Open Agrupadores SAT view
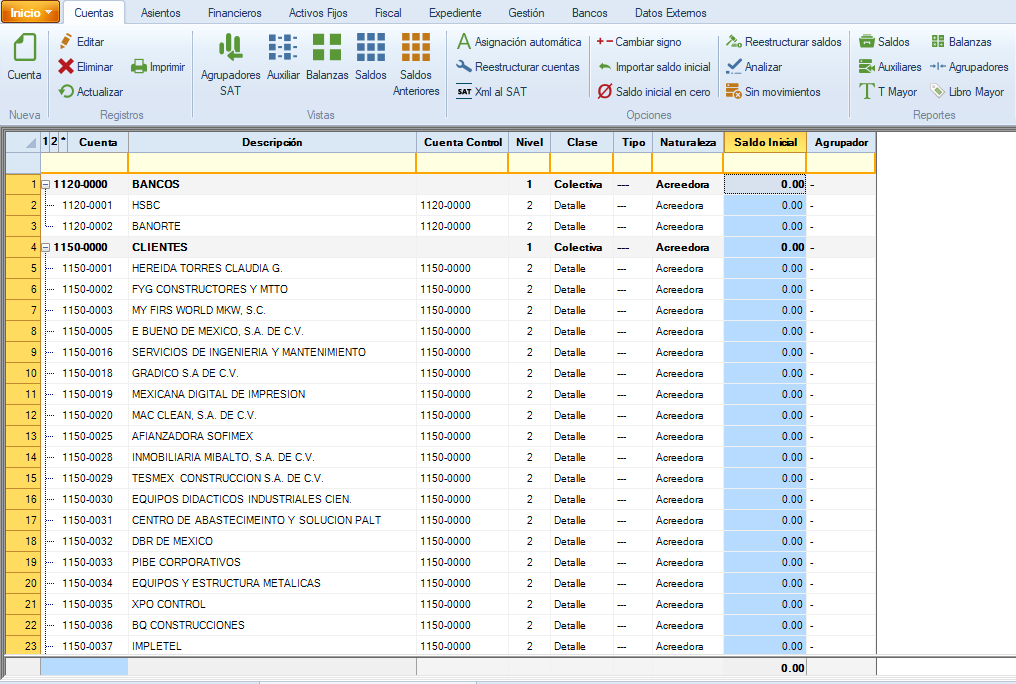The width and height of the screenshot is (1016, 684). (230, 48)
